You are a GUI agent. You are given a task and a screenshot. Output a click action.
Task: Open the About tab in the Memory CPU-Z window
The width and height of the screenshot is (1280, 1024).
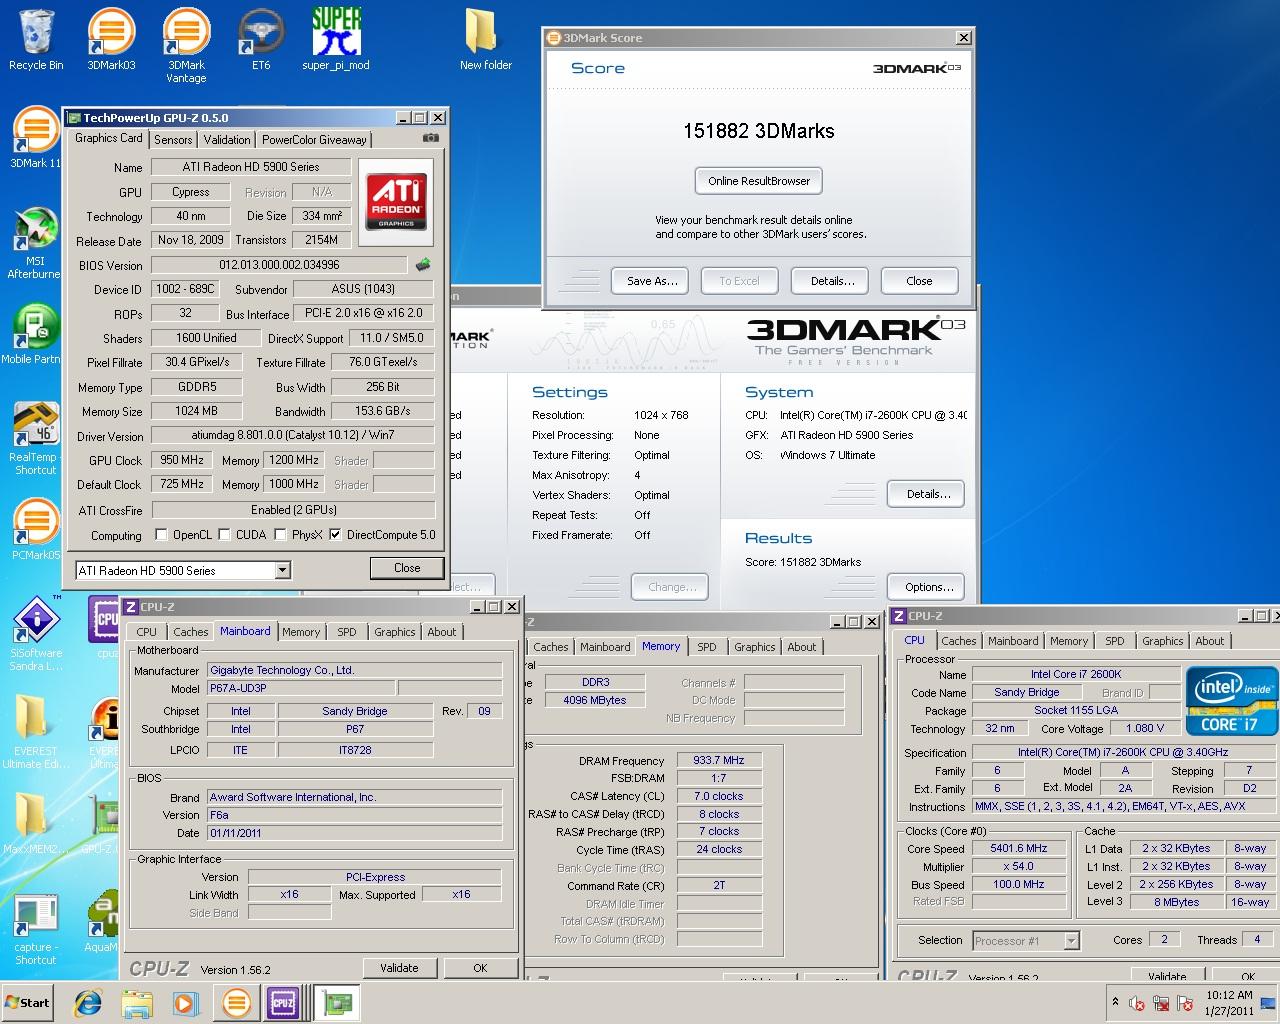click(x=801, y=647)
